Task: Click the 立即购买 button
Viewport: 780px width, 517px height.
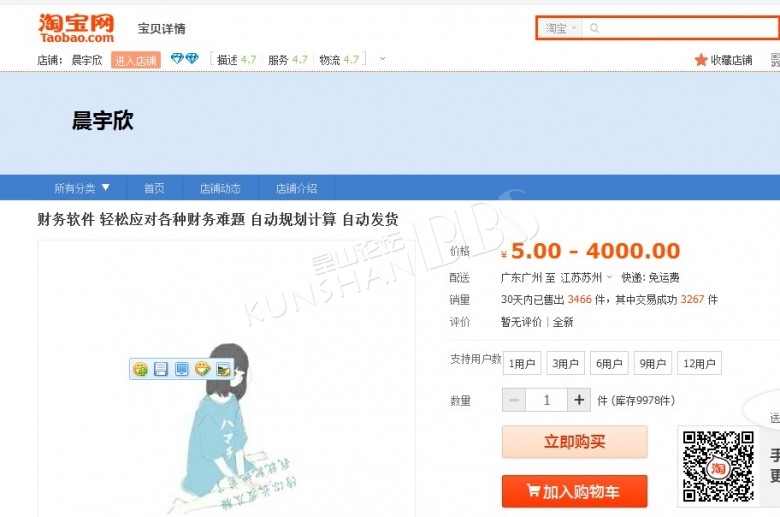Action: click(575, 441)
